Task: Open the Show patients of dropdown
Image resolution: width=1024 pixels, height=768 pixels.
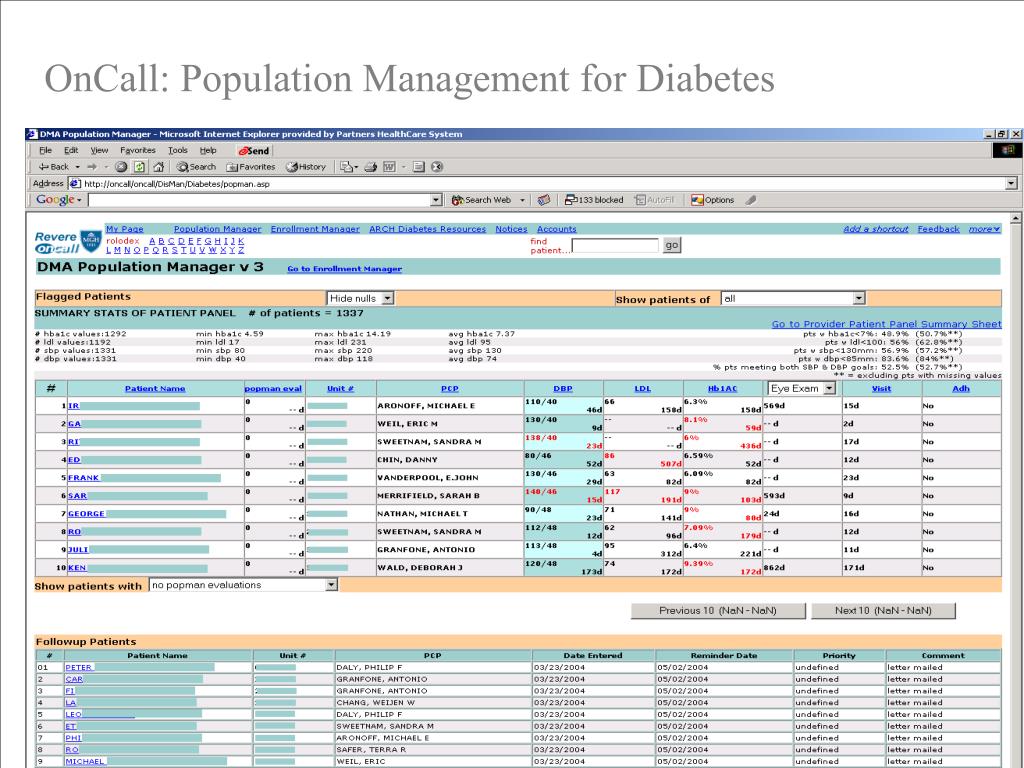Action: click(793, 298)
